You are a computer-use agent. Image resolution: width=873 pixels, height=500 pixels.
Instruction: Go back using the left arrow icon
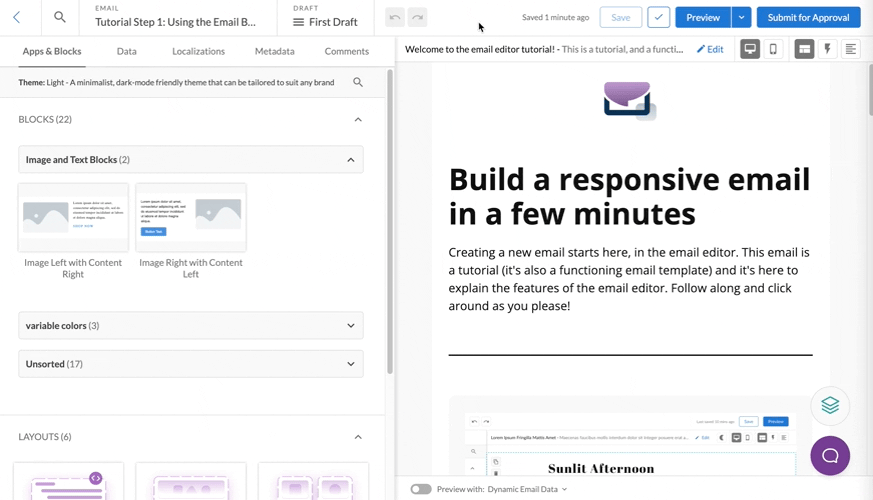click(17, 17)
